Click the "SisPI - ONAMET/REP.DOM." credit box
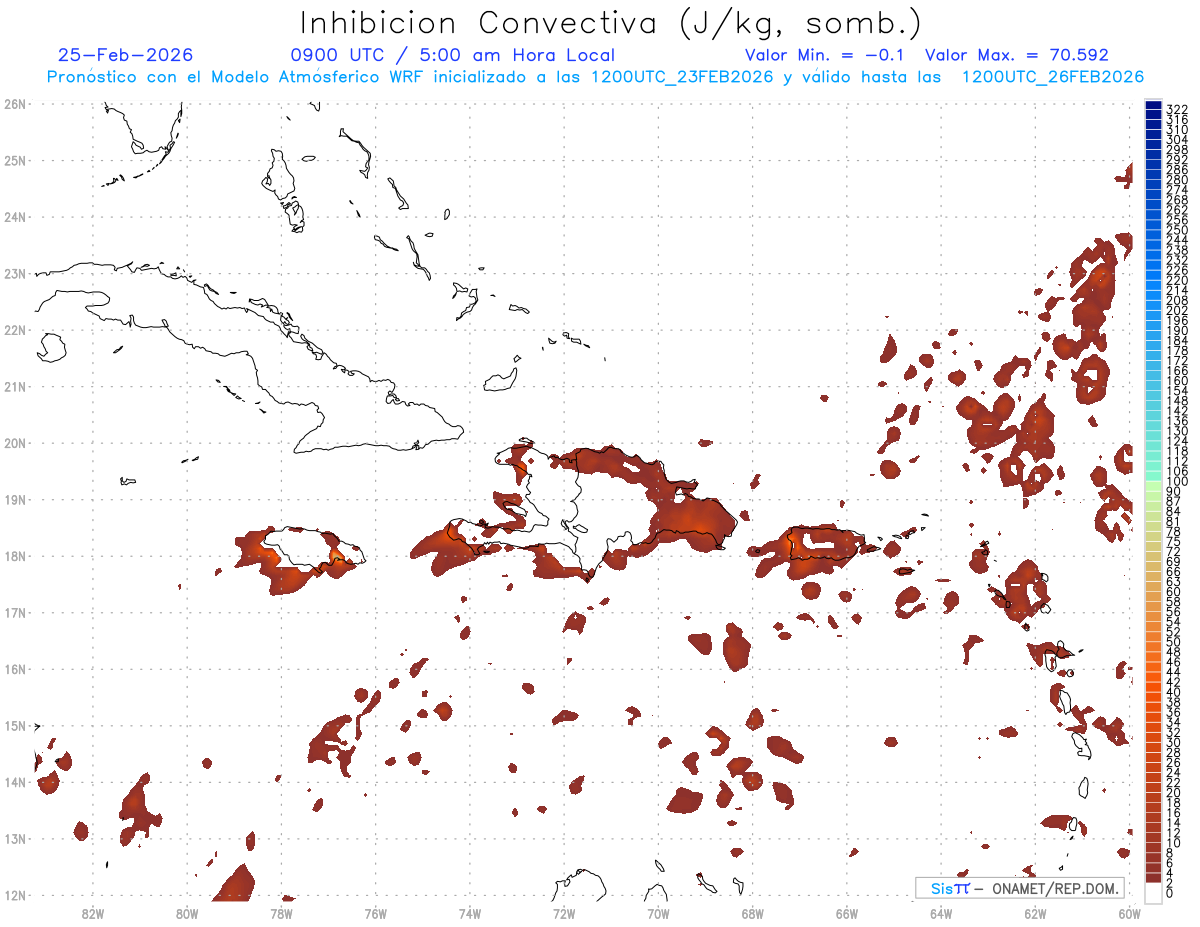 [1020, 888]
